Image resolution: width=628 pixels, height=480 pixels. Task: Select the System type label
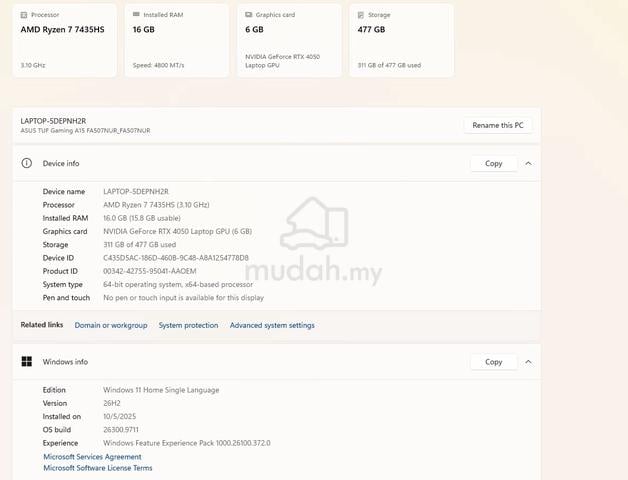62,284
